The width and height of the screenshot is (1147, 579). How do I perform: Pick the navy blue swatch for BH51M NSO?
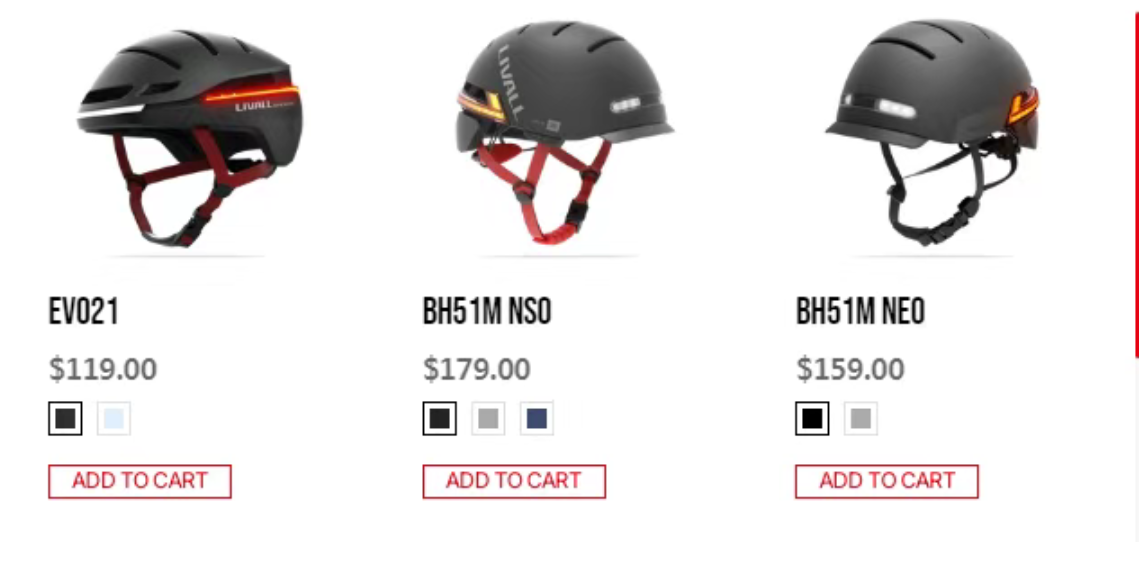tap(537, 419)
